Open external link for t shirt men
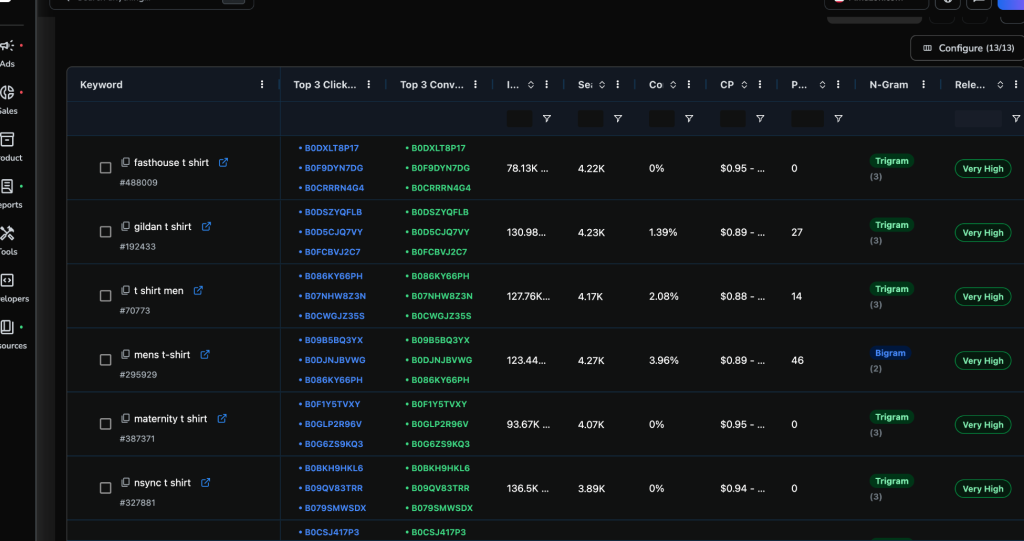 [x=199, y=290]
